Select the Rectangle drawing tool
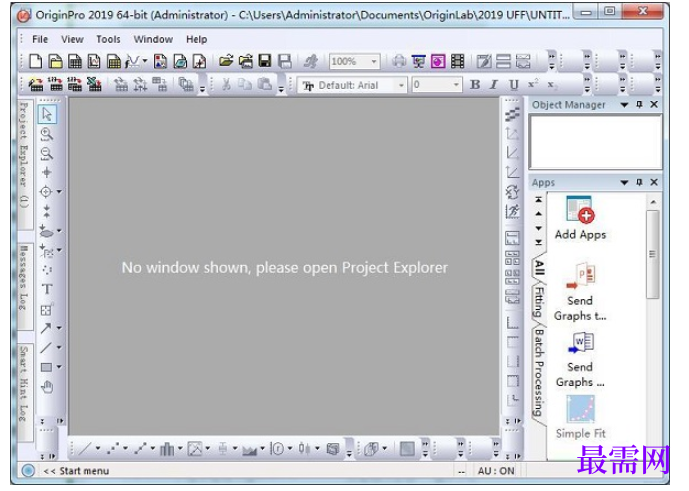 point(46,367)
